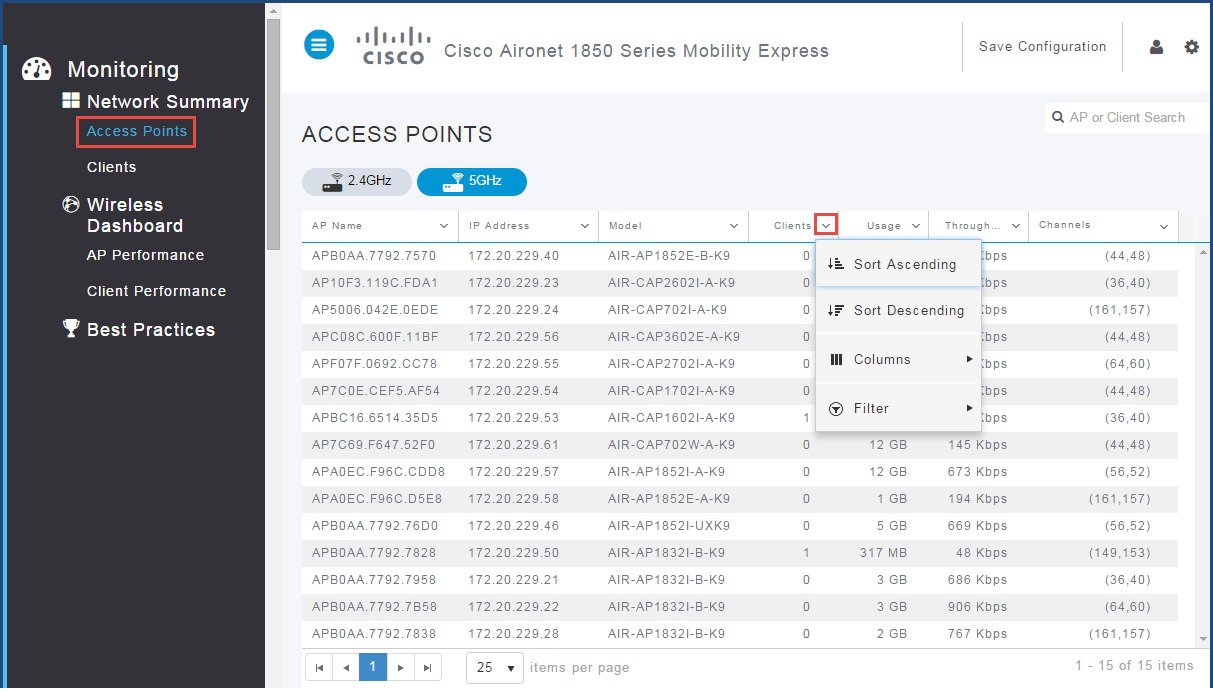This screenshot has height=691, width=1213.
Task: Open the settings gear icon
Action: (x=1191, y=47)
